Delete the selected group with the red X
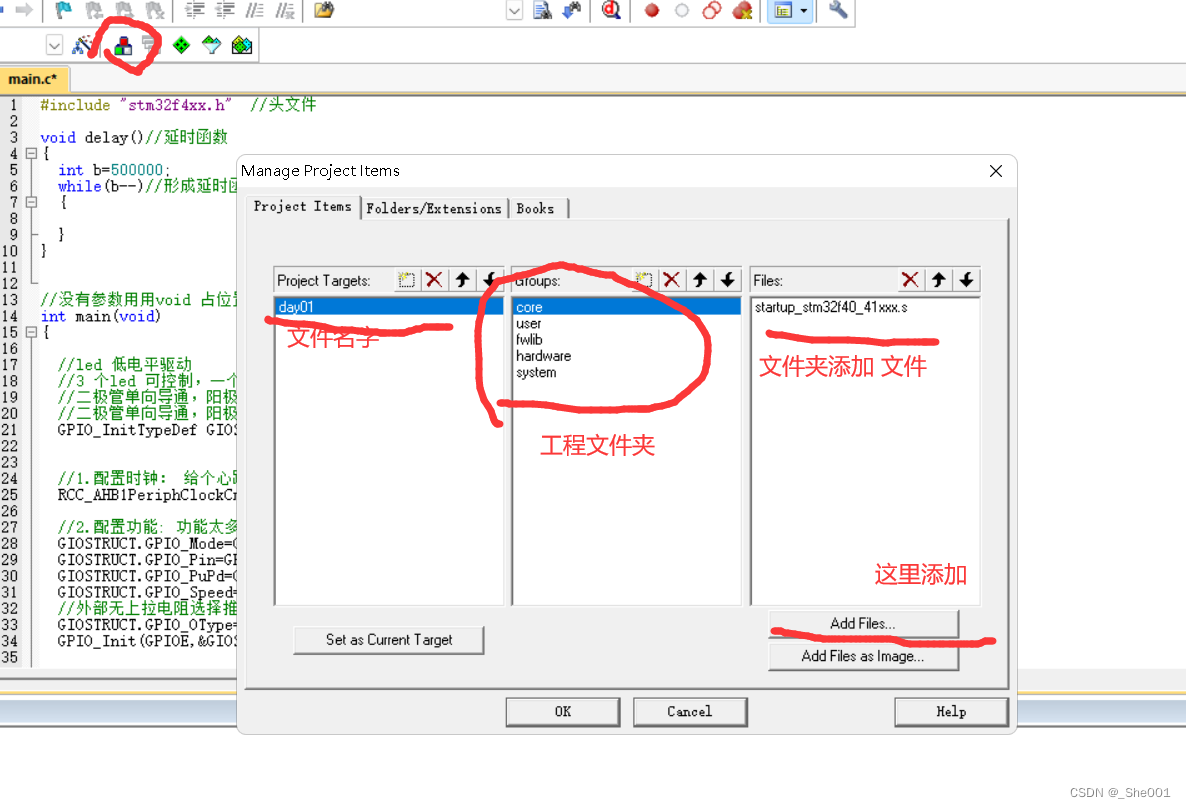This screenshot has height=808, width=1186. point(671,280)
